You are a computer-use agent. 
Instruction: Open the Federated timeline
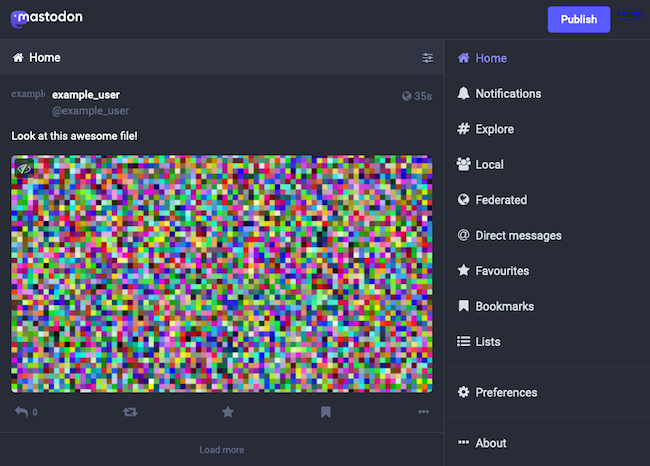tap(501, 200)
